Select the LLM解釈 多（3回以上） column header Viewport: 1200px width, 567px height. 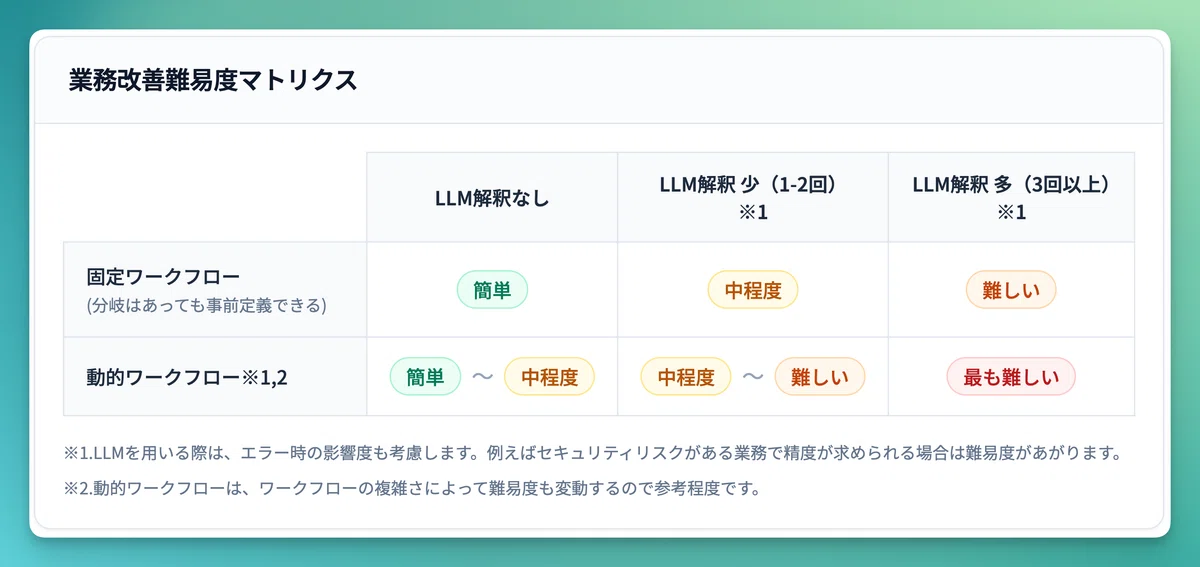tap(1011, 186)
